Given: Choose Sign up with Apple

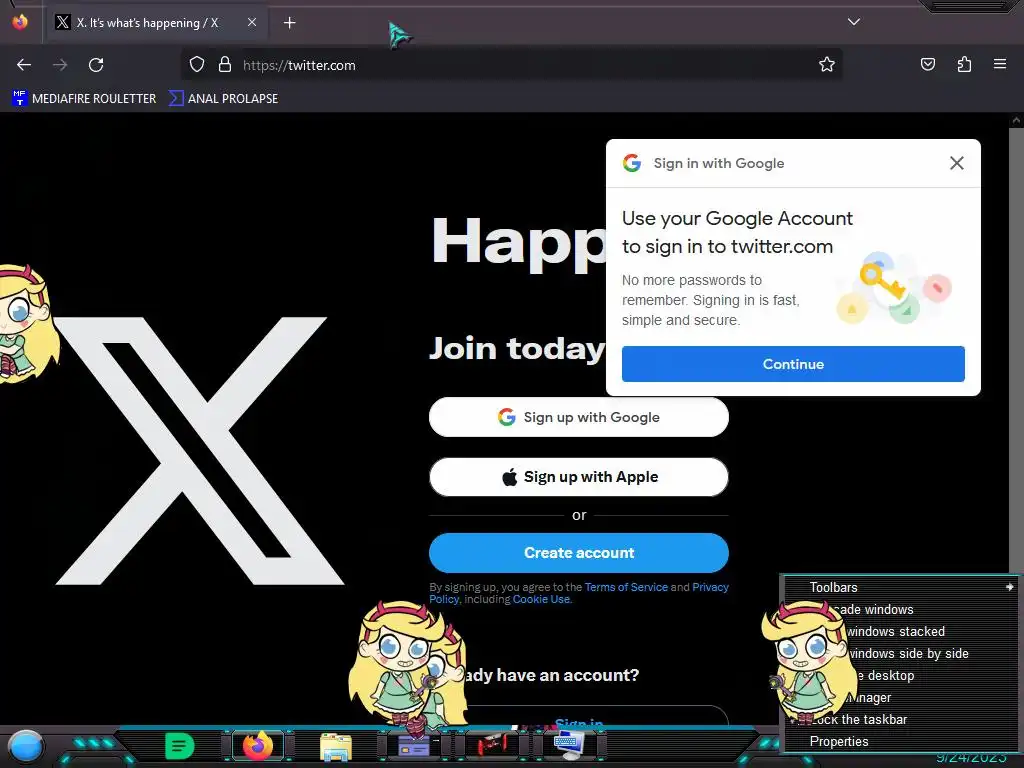Looking at the screenshot, I should (x=579, y=477).
